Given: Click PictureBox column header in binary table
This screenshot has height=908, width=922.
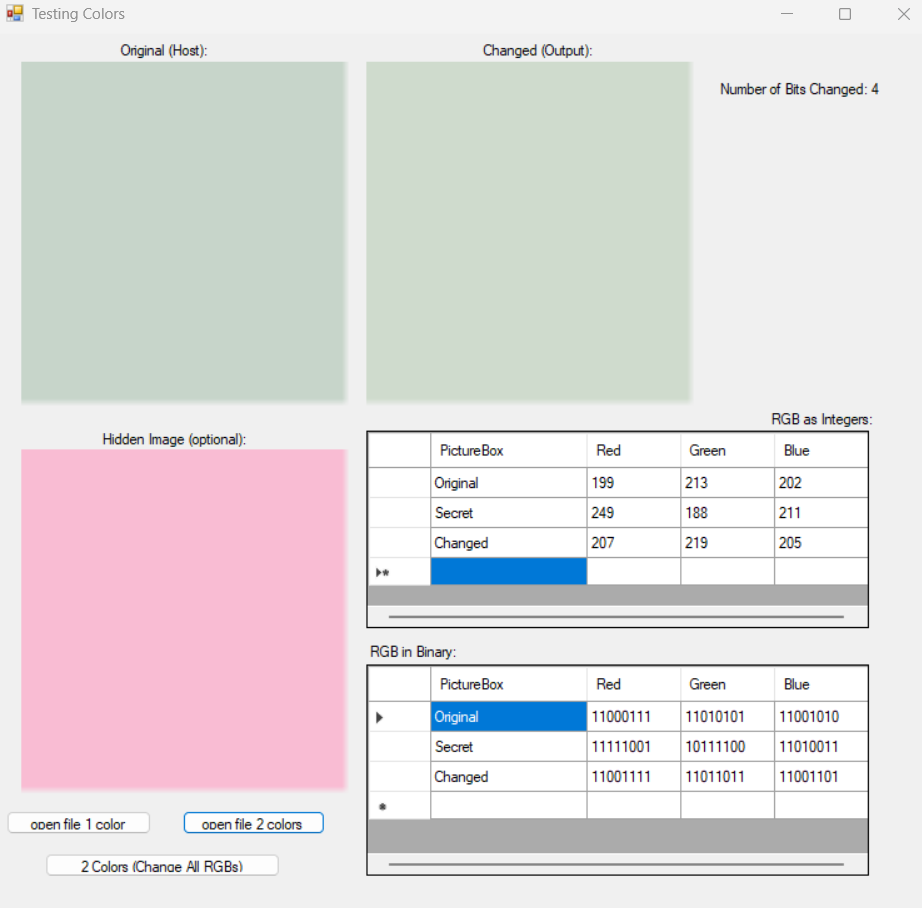Looking at the screenshot, I should pyautogui.click(x=508, y=684).
